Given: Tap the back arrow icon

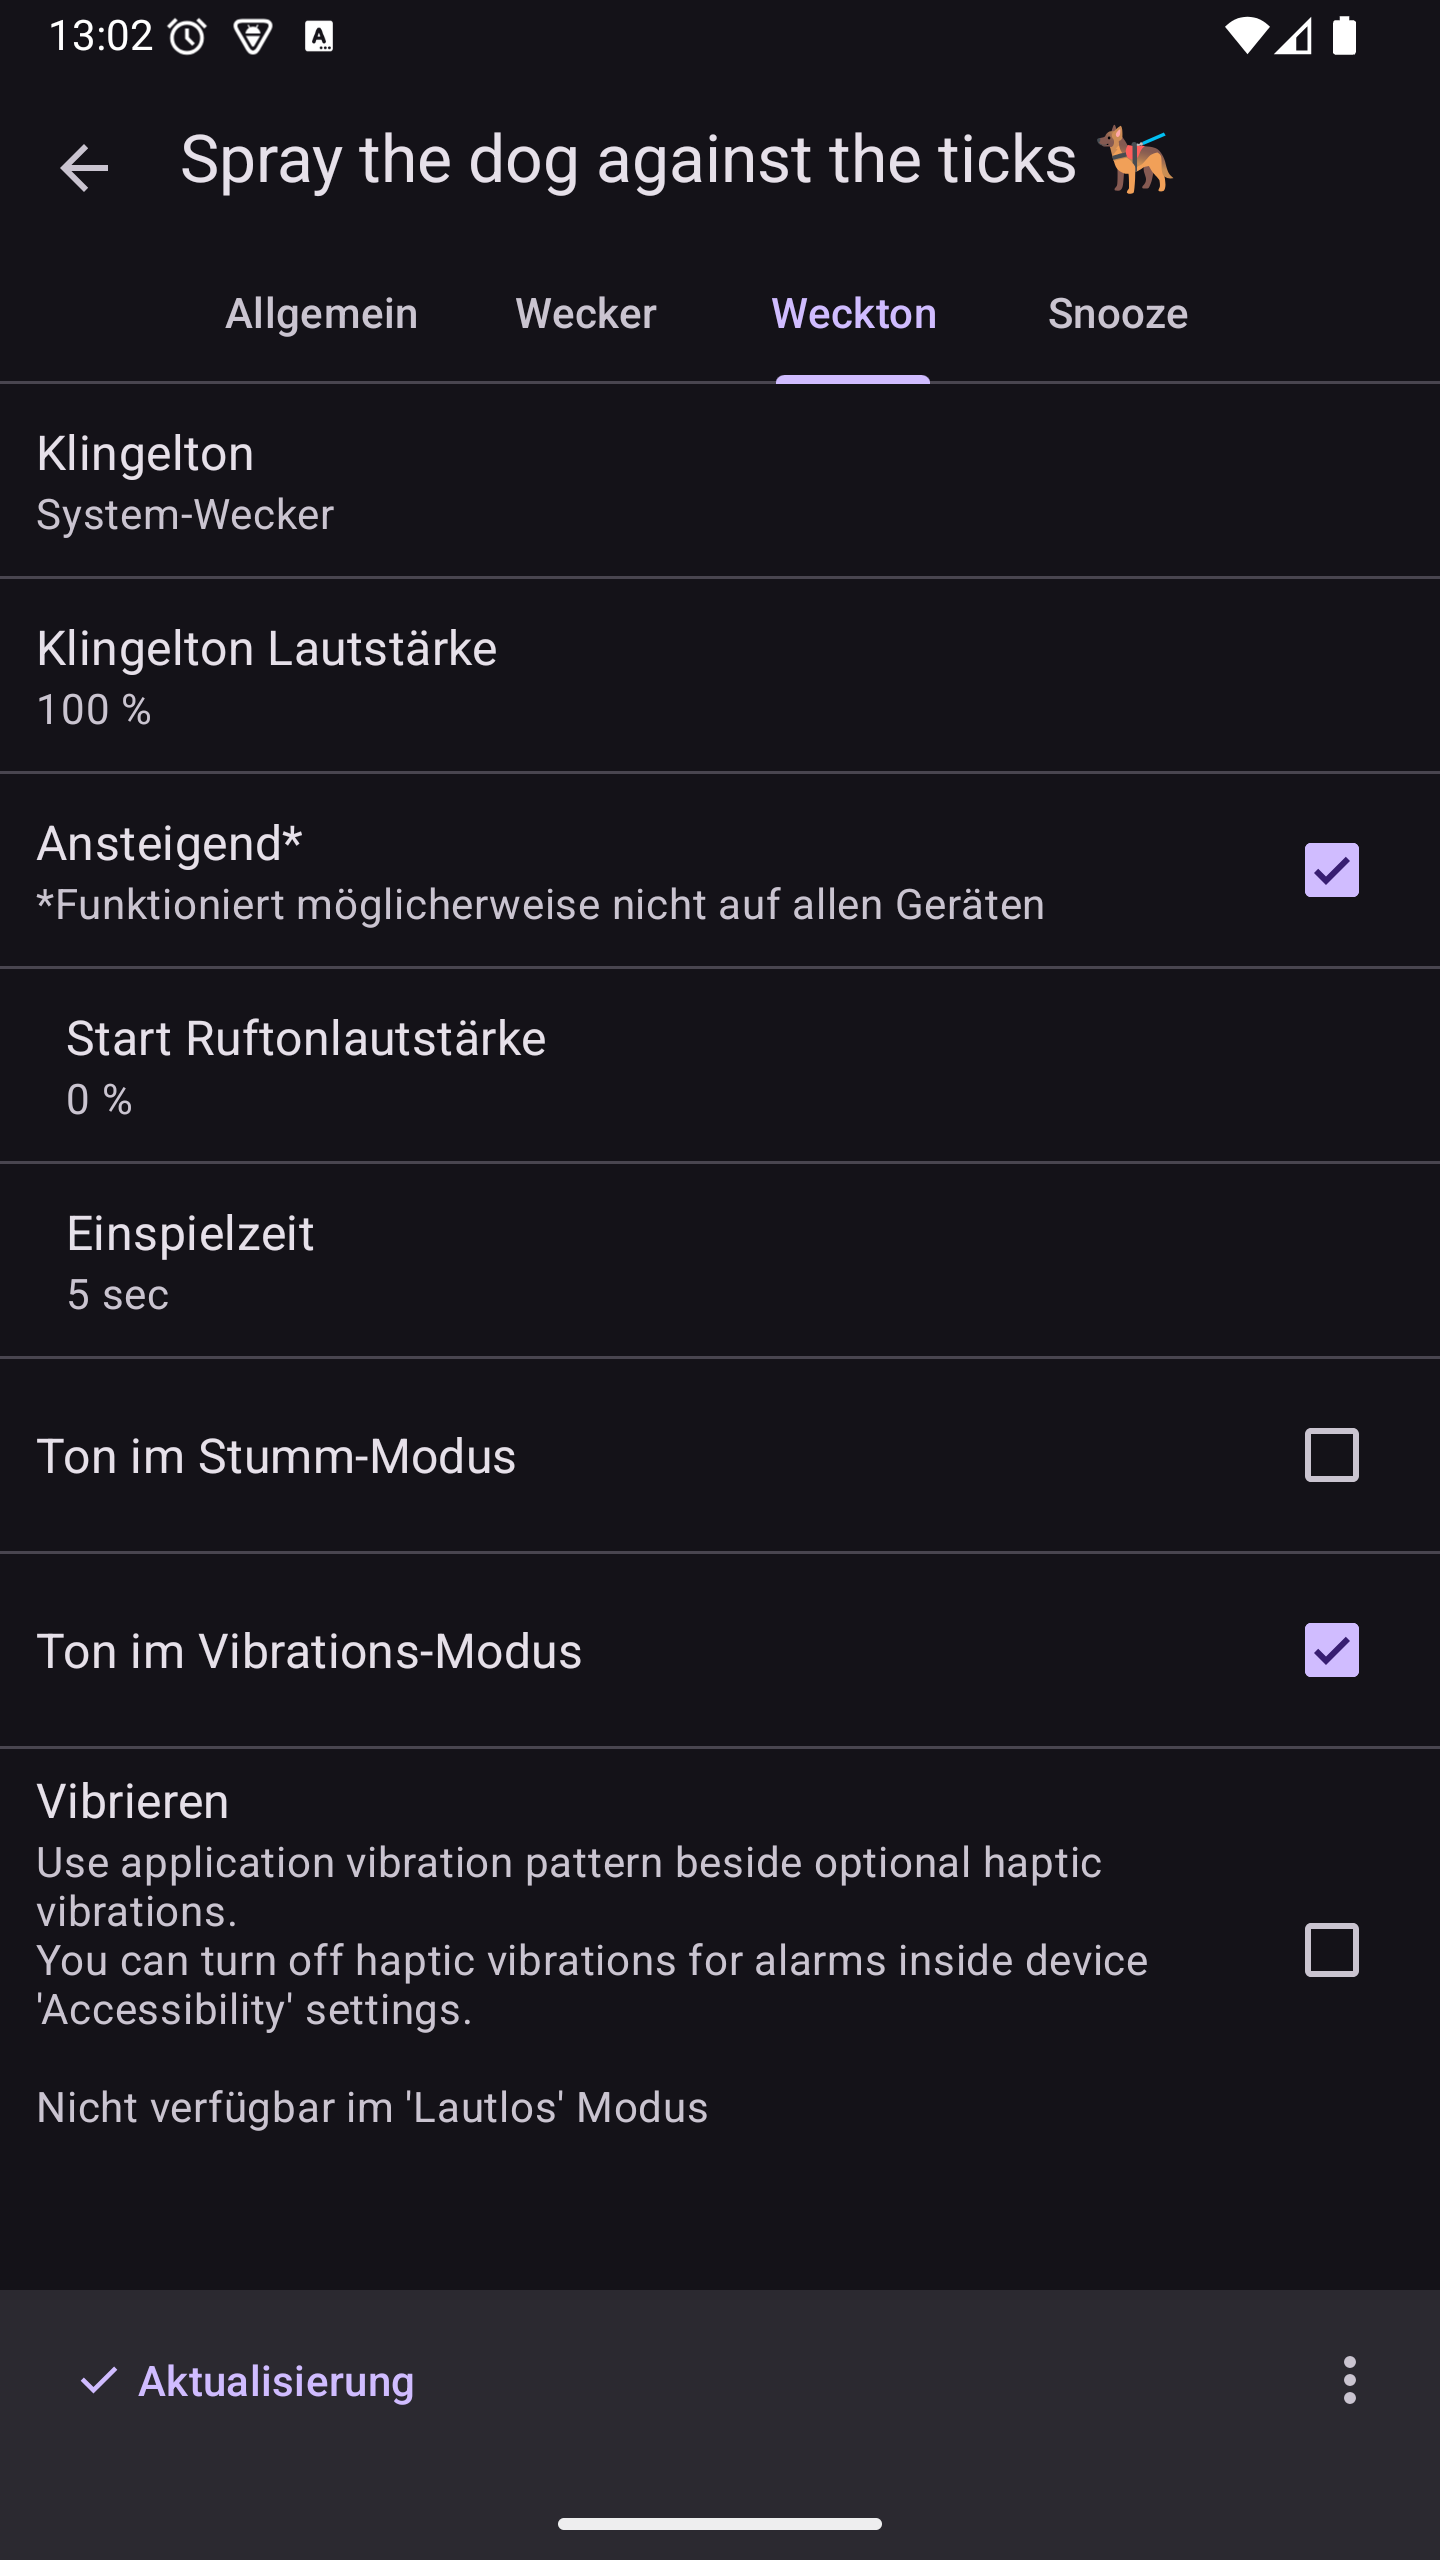Looking at the screenshot, I should (84, 167).
